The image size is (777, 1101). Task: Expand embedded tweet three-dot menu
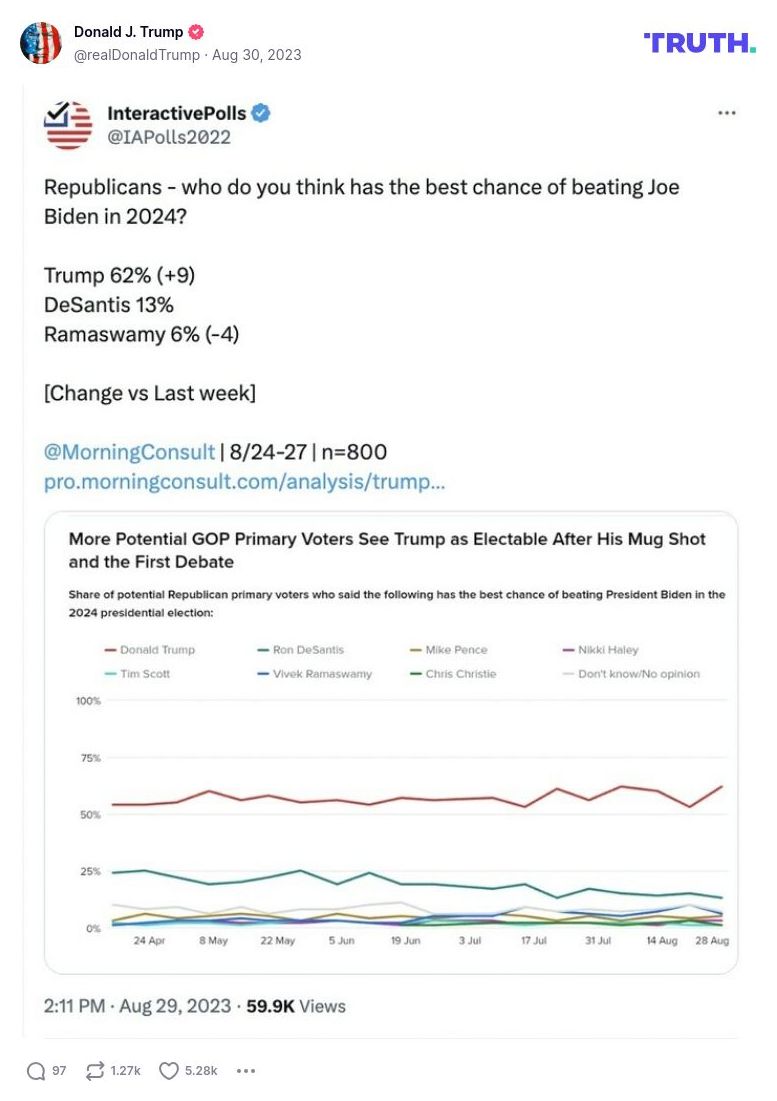point(727,114)
